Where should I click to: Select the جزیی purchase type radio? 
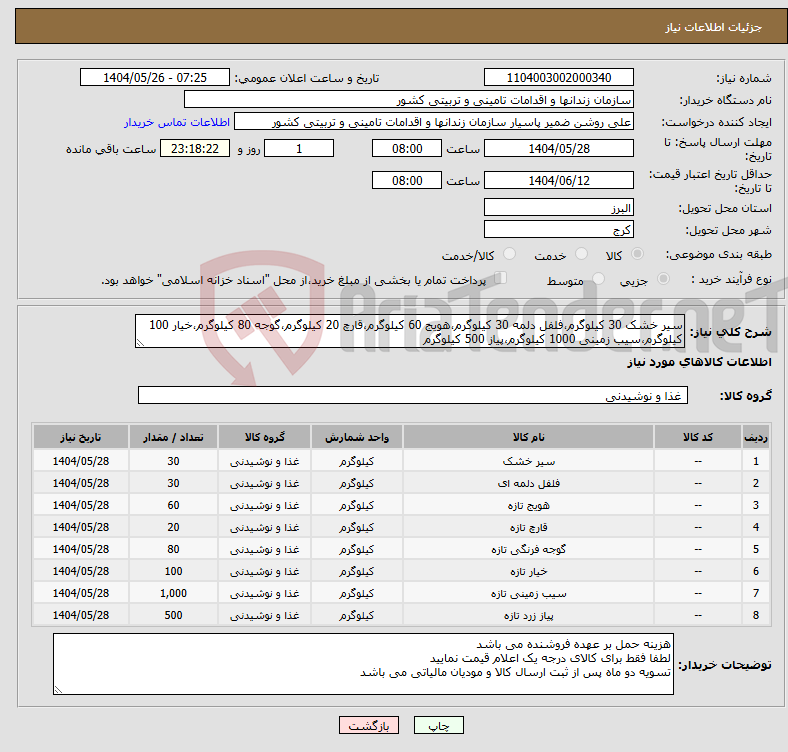coord(663,278)
